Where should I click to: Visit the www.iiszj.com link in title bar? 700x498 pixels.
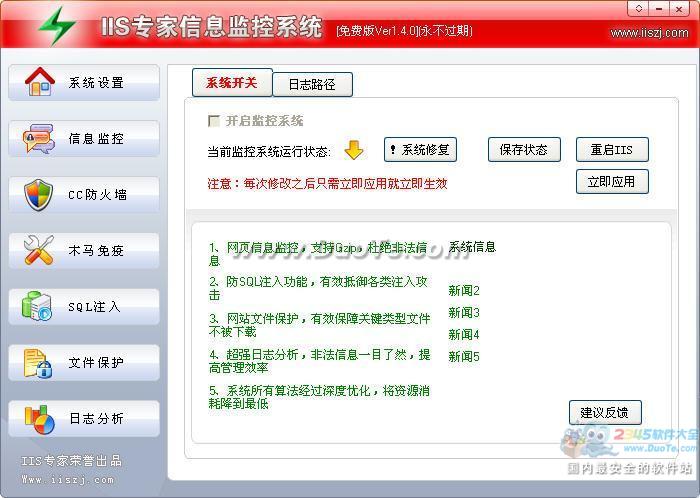click(650, 32)
